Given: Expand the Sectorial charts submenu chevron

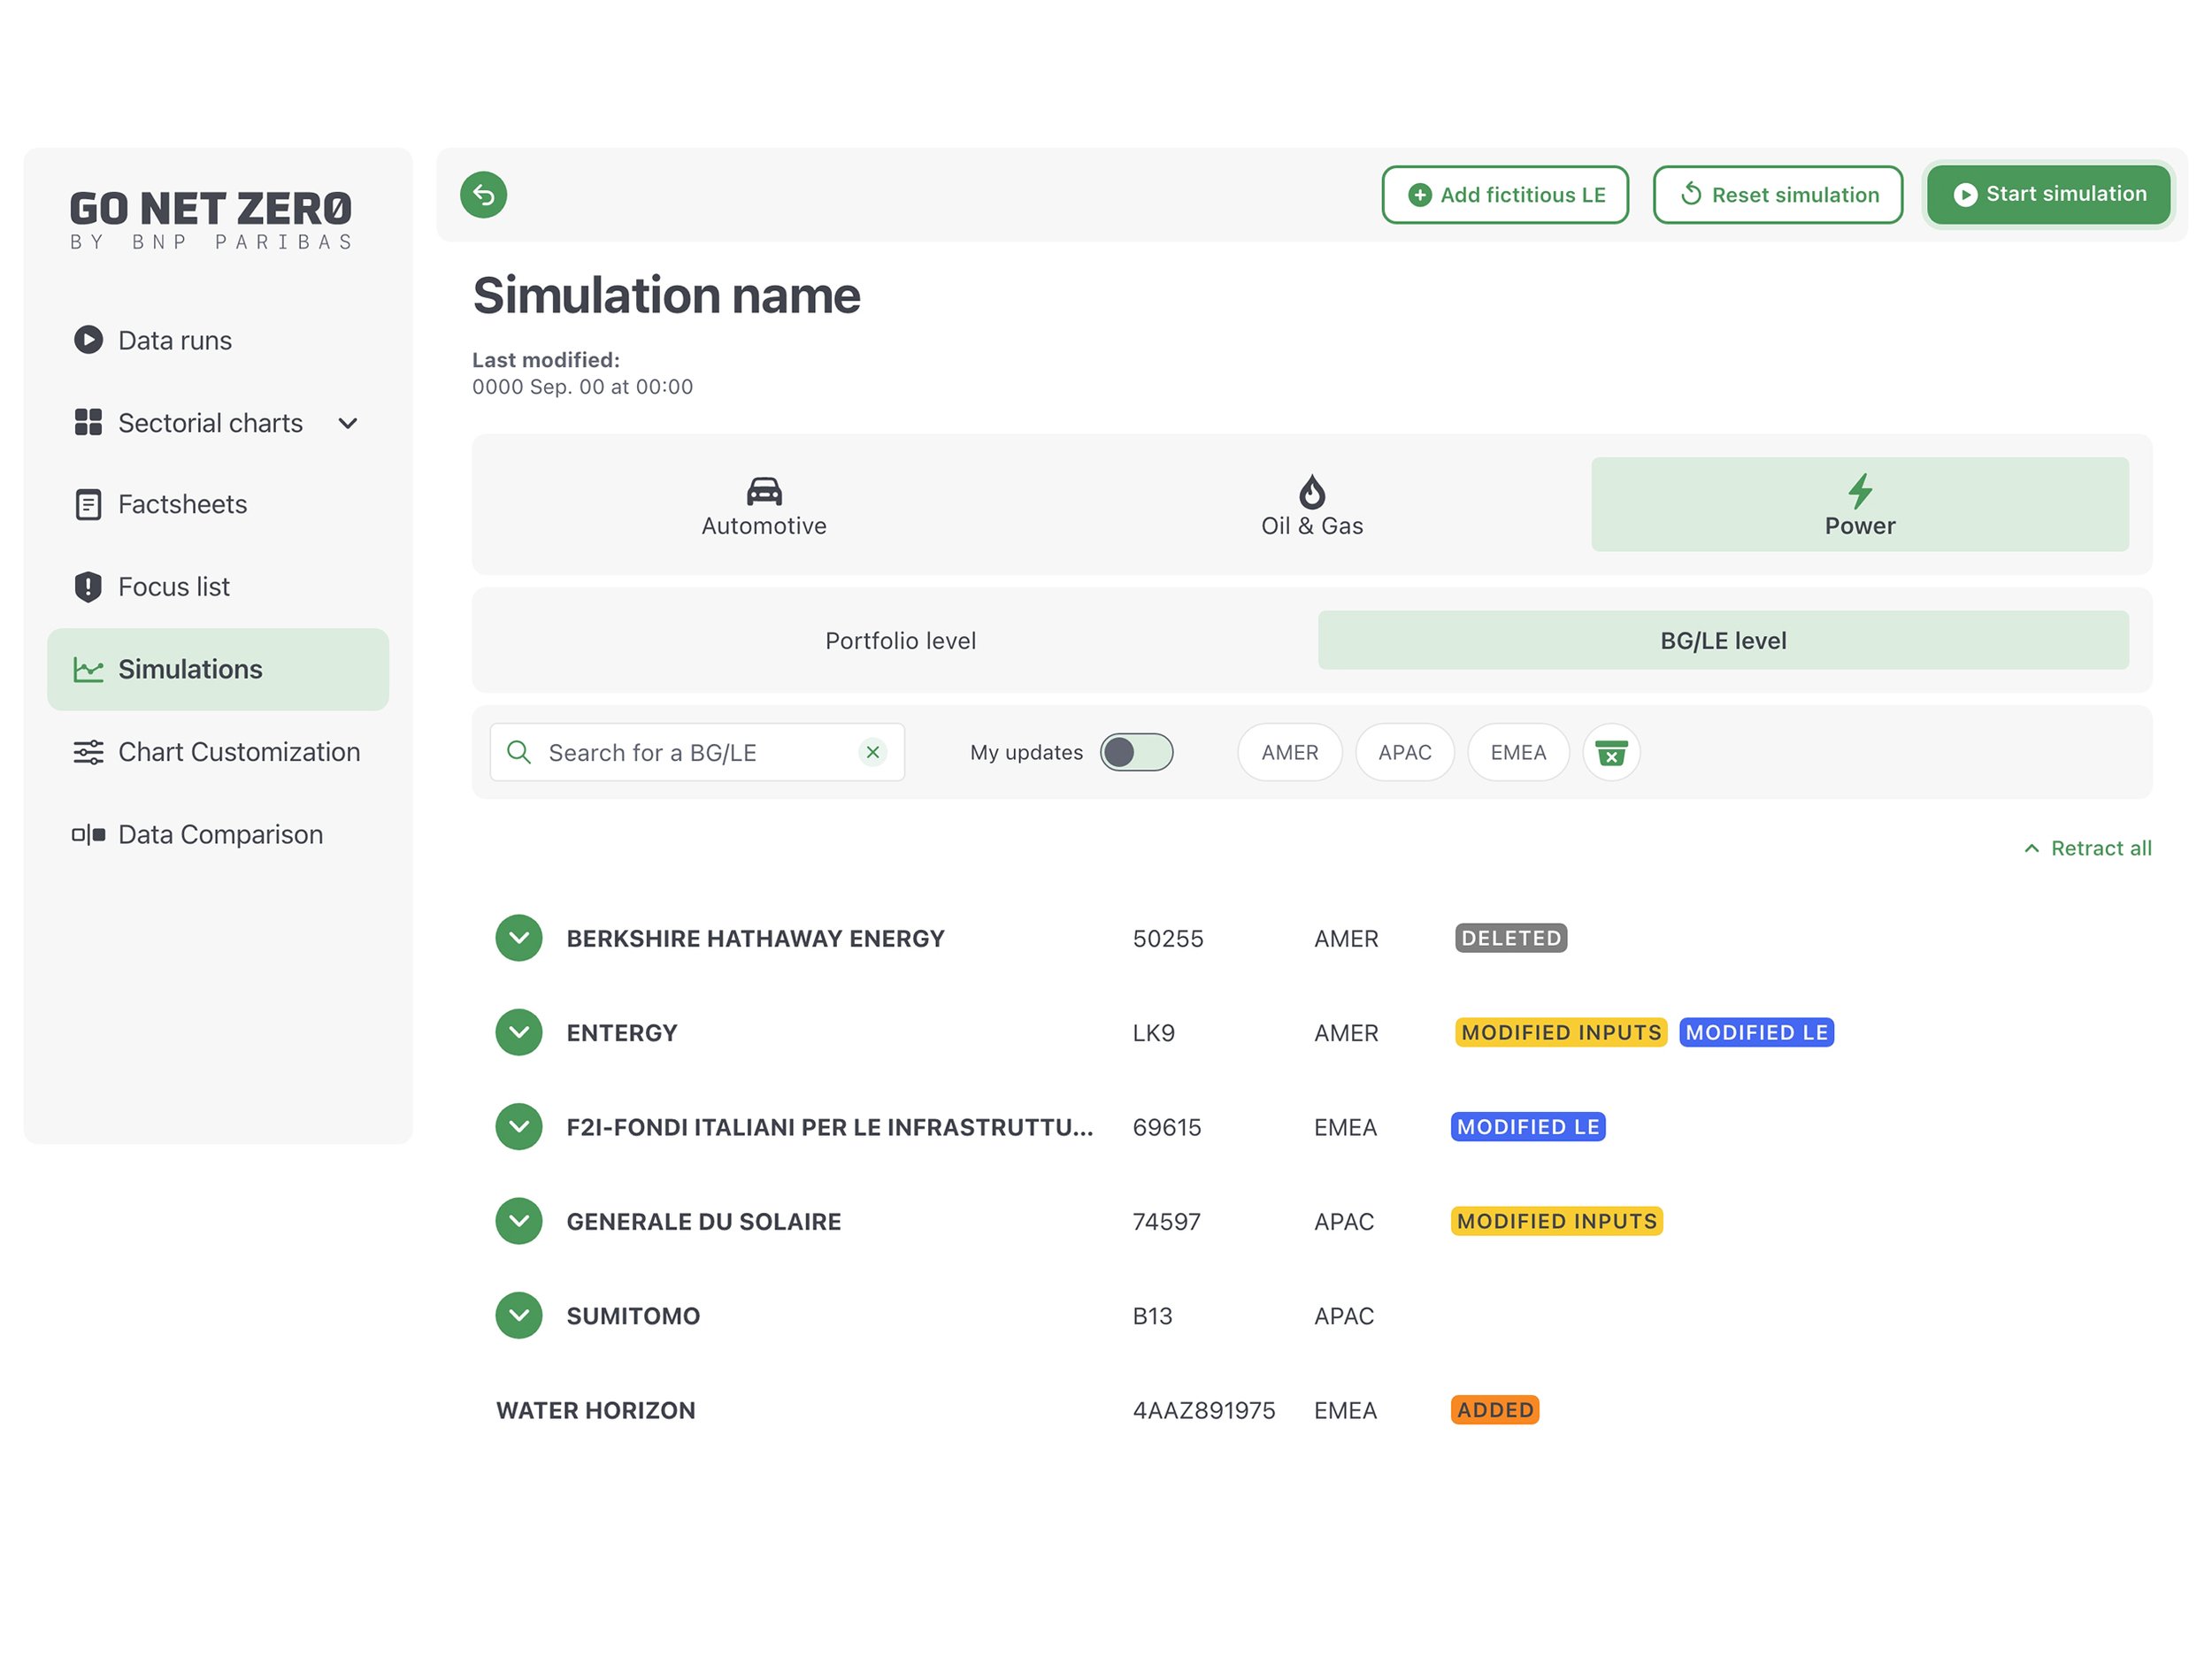Looking at the screenshot, I should [348, 423].
